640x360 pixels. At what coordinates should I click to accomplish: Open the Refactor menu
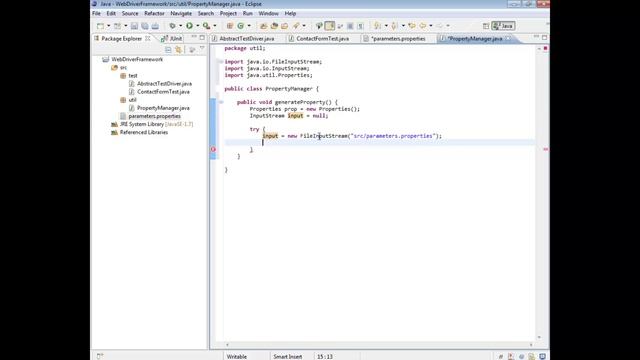point(154,13)
